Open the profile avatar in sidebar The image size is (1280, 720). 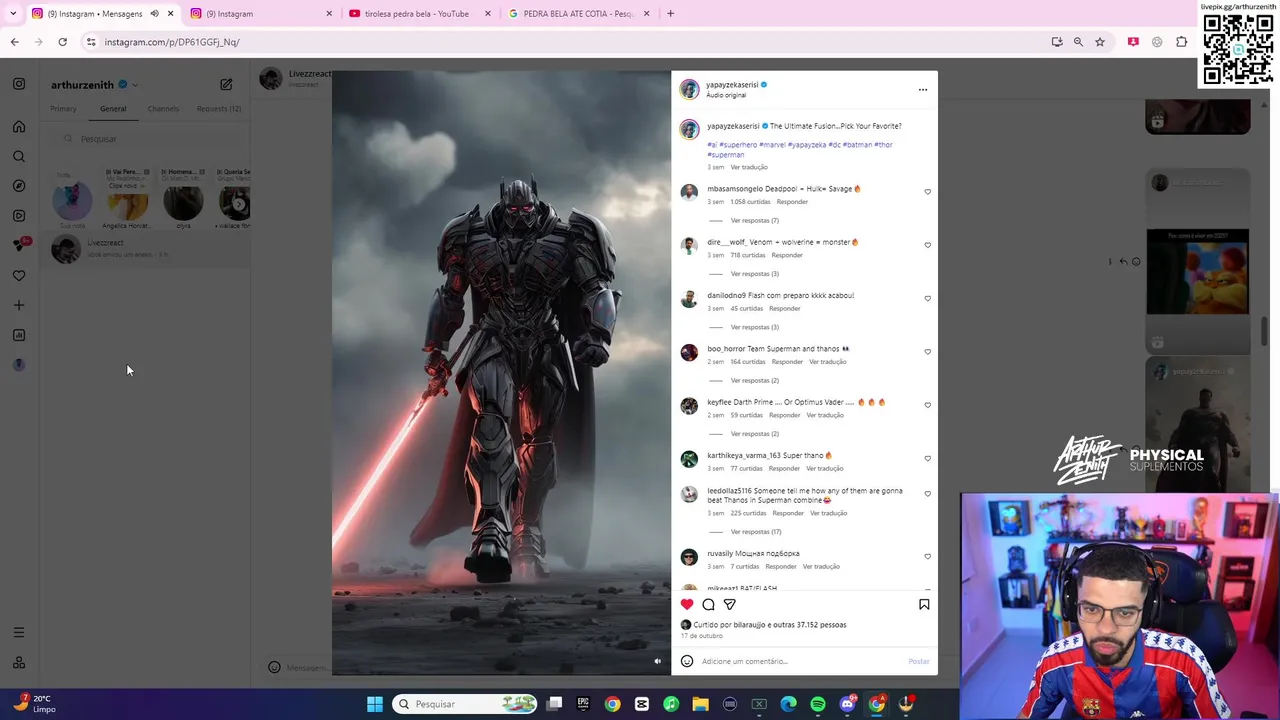point(19,365)
